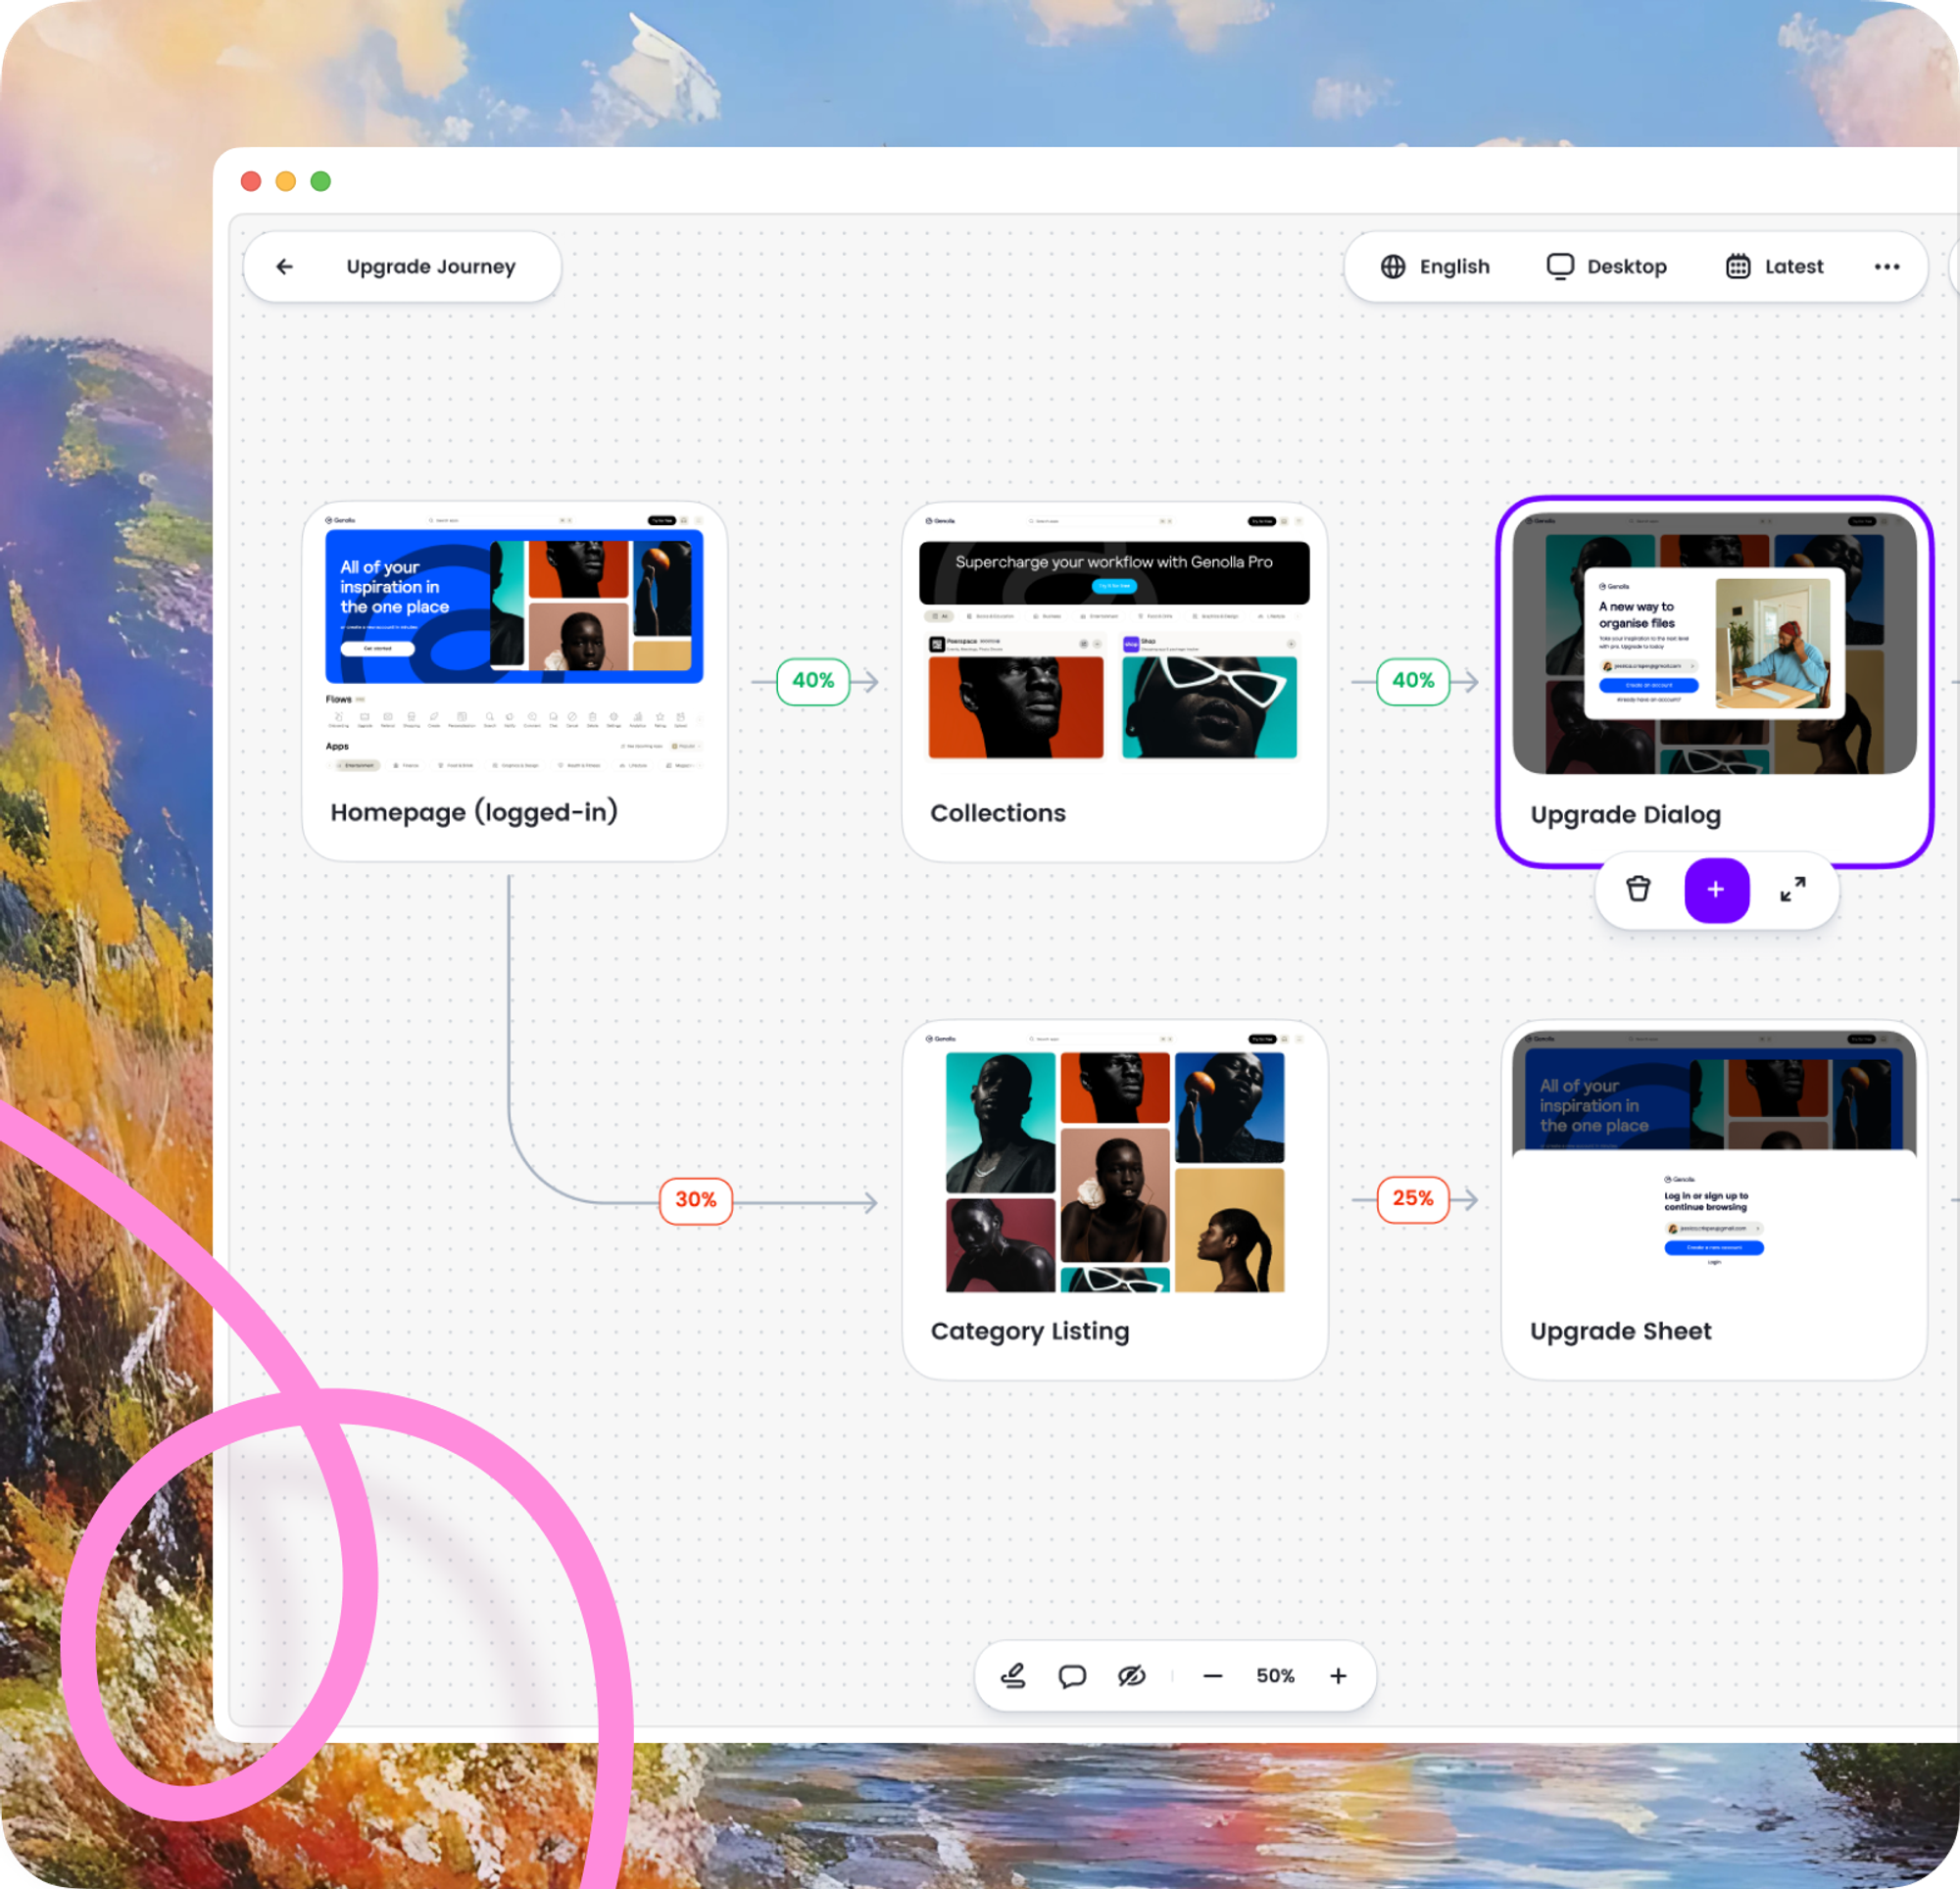Open the English language selector
This screenshot has height=1889, width=1960.
[1434, 266]
